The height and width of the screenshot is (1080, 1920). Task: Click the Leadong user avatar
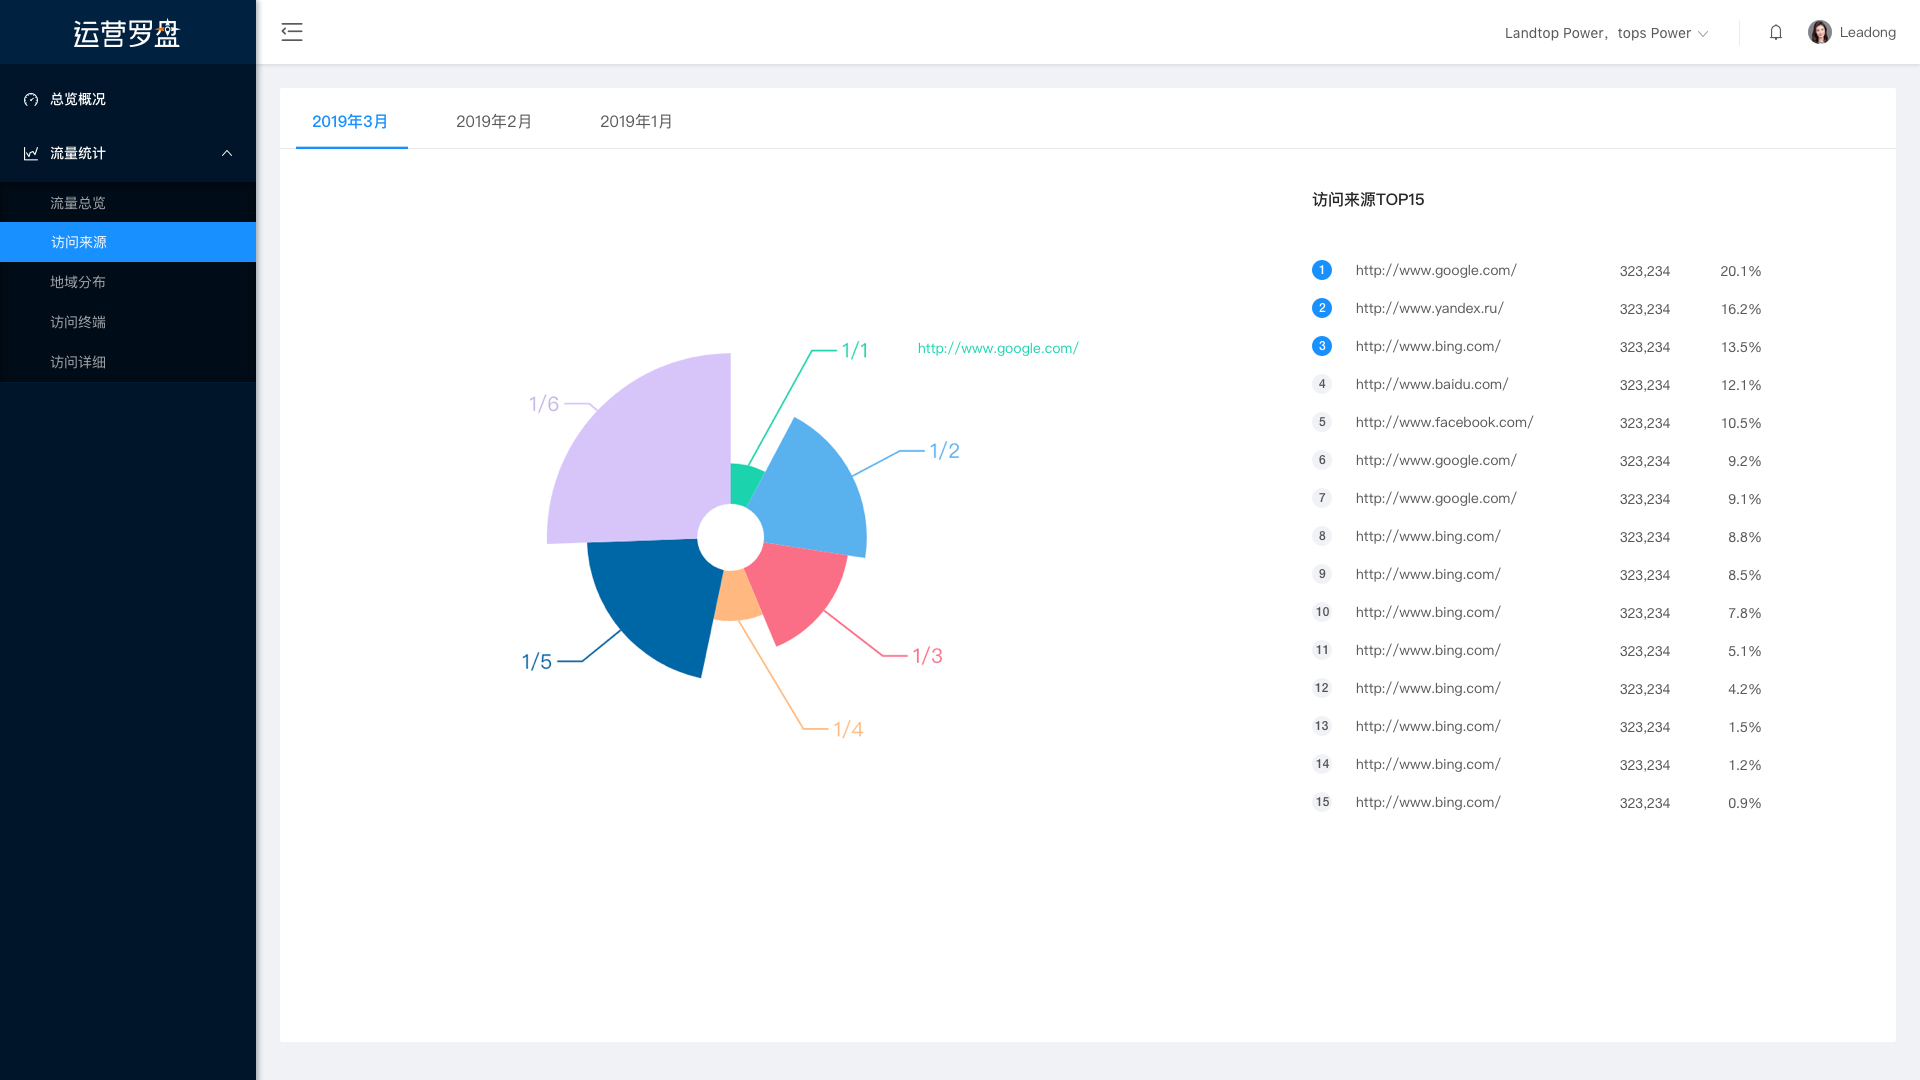(x=1819, y=32)
